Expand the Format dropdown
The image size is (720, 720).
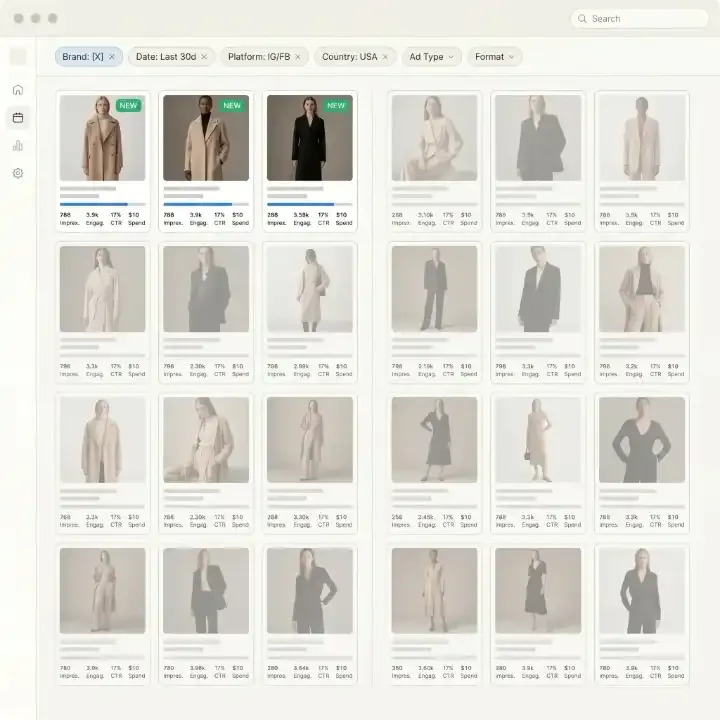[x=495, y=57]
